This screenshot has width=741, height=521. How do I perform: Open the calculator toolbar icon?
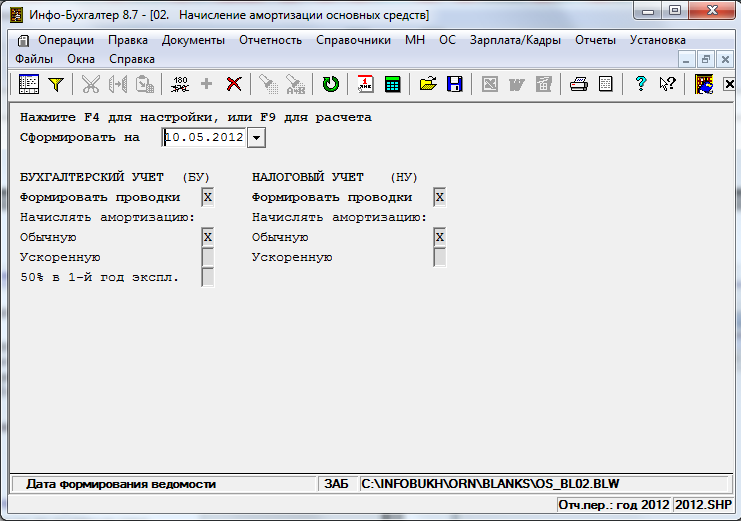click(392, 84)
